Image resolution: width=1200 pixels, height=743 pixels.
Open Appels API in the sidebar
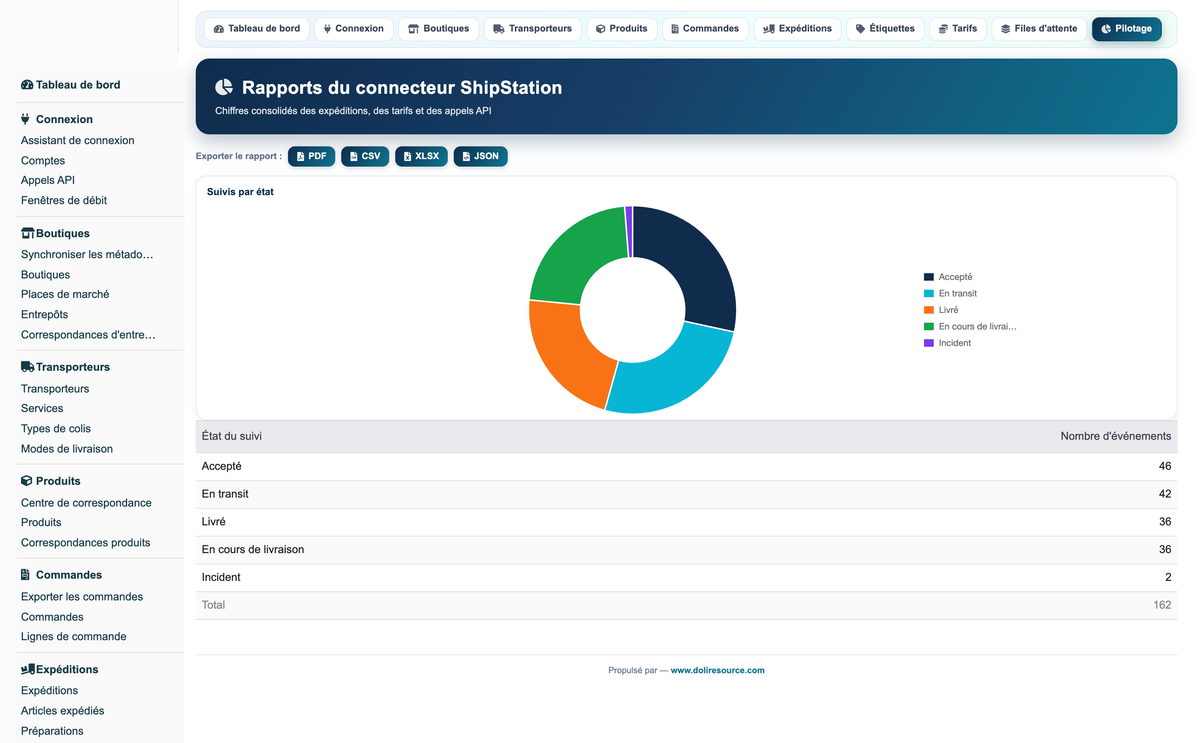pyautogui.click(x=48, y=181)
